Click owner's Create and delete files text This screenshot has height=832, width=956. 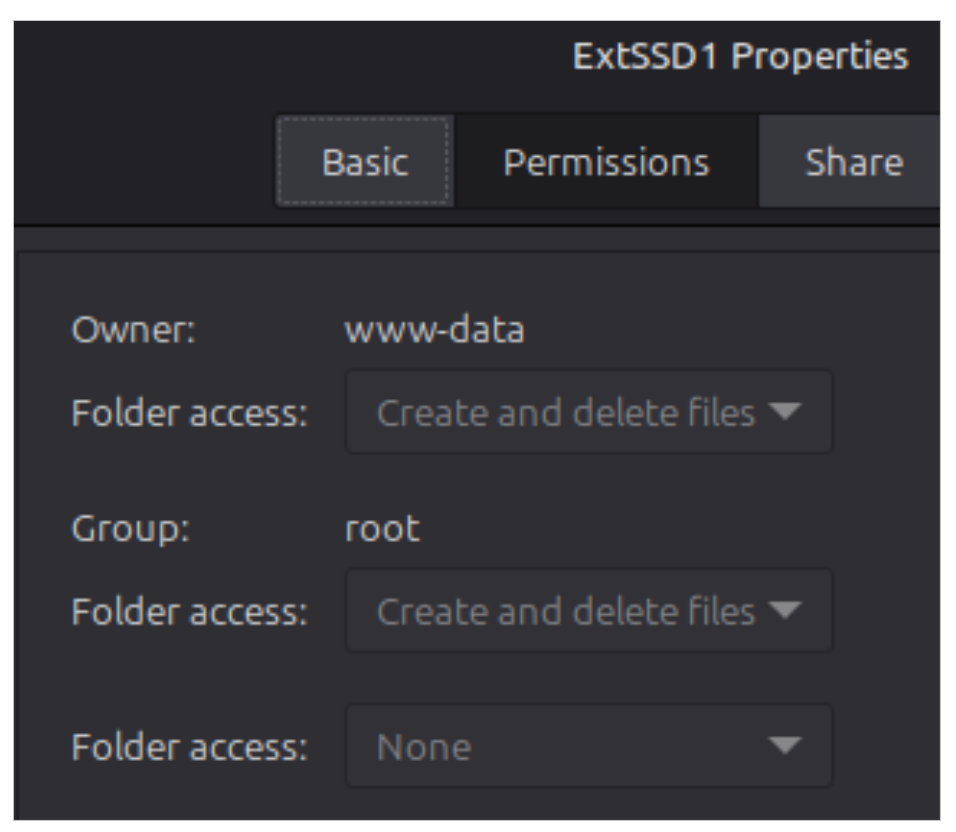(x=565, y=412)
